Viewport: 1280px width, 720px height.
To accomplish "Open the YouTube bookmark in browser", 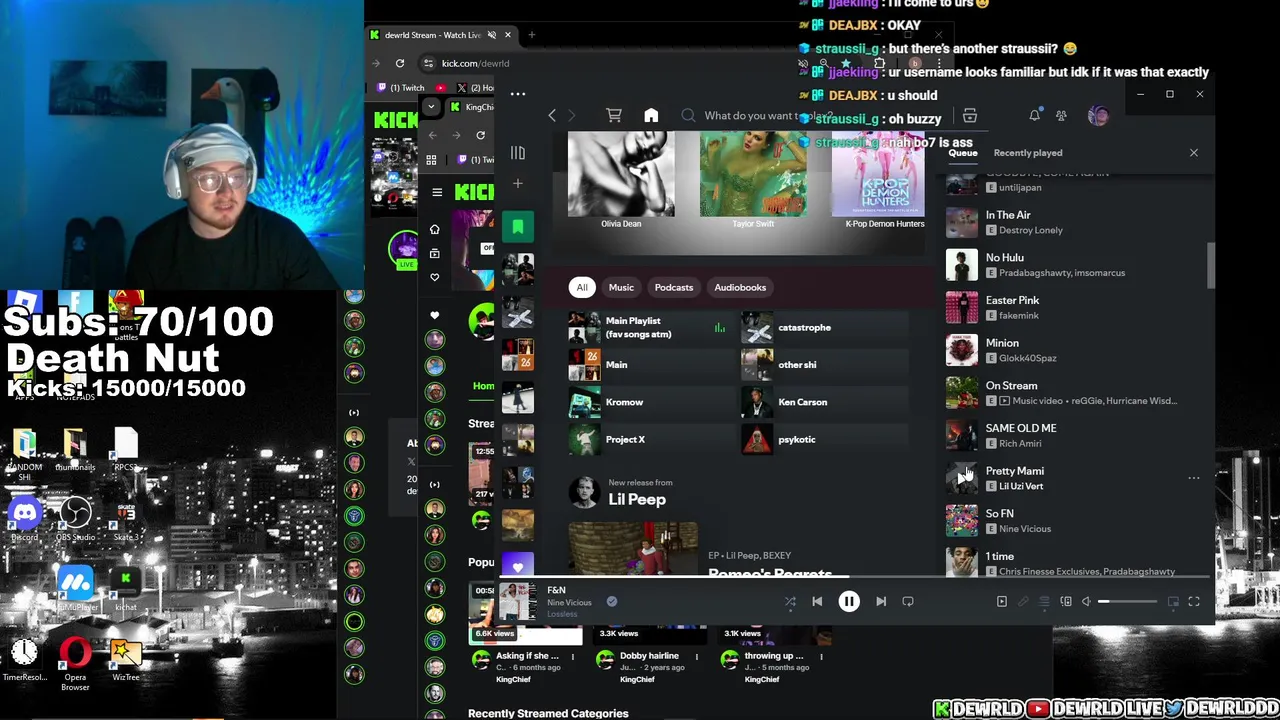I will coord(441,88).
